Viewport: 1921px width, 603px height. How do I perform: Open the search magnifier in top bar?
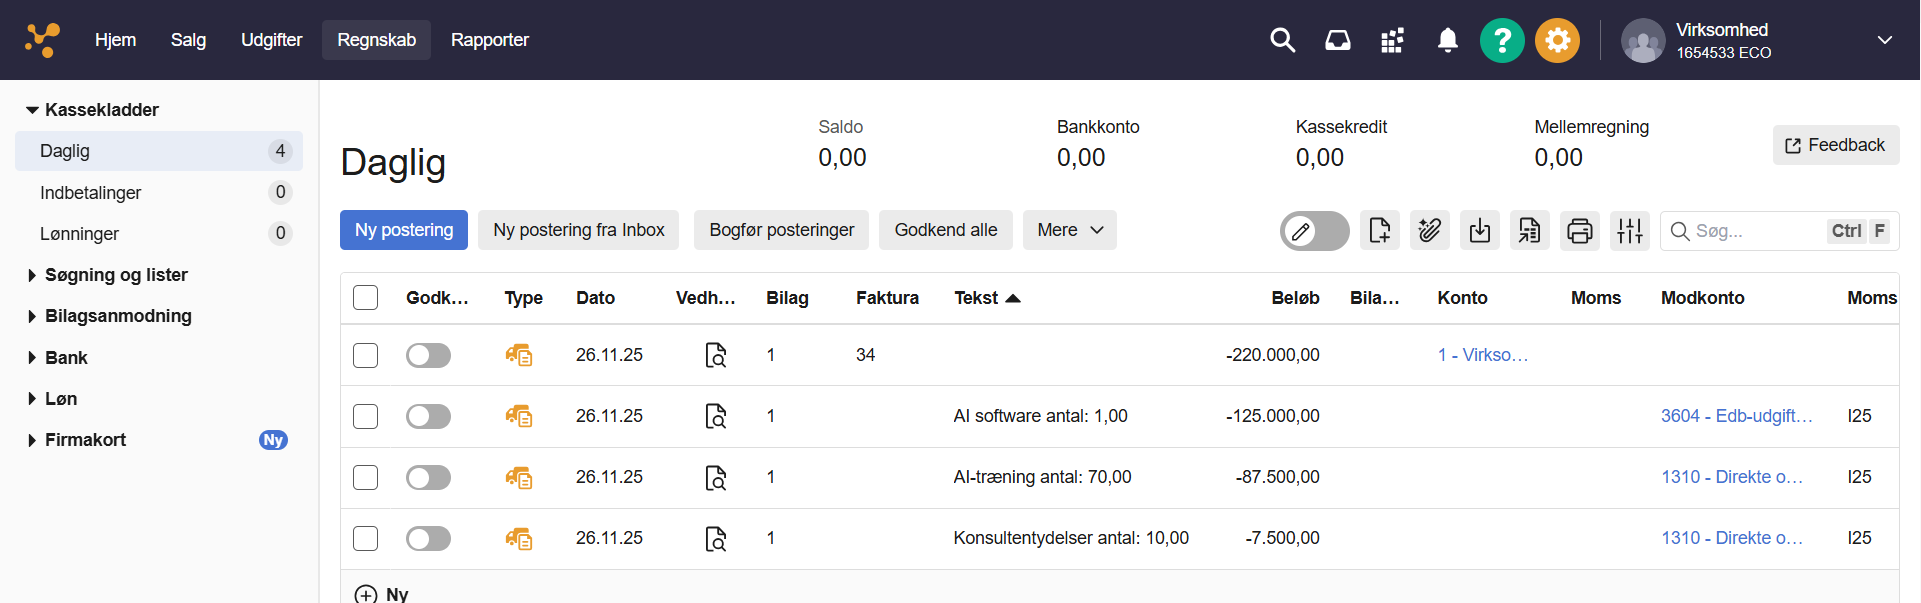[1282, 40]
